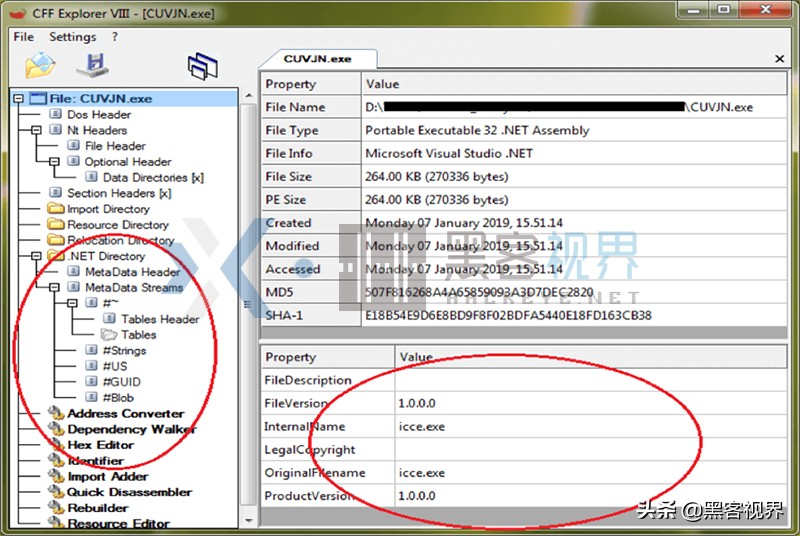Collapse the MetaData Streams tree branch
This screenshot has height=536, width=800.
pos(54,288)
